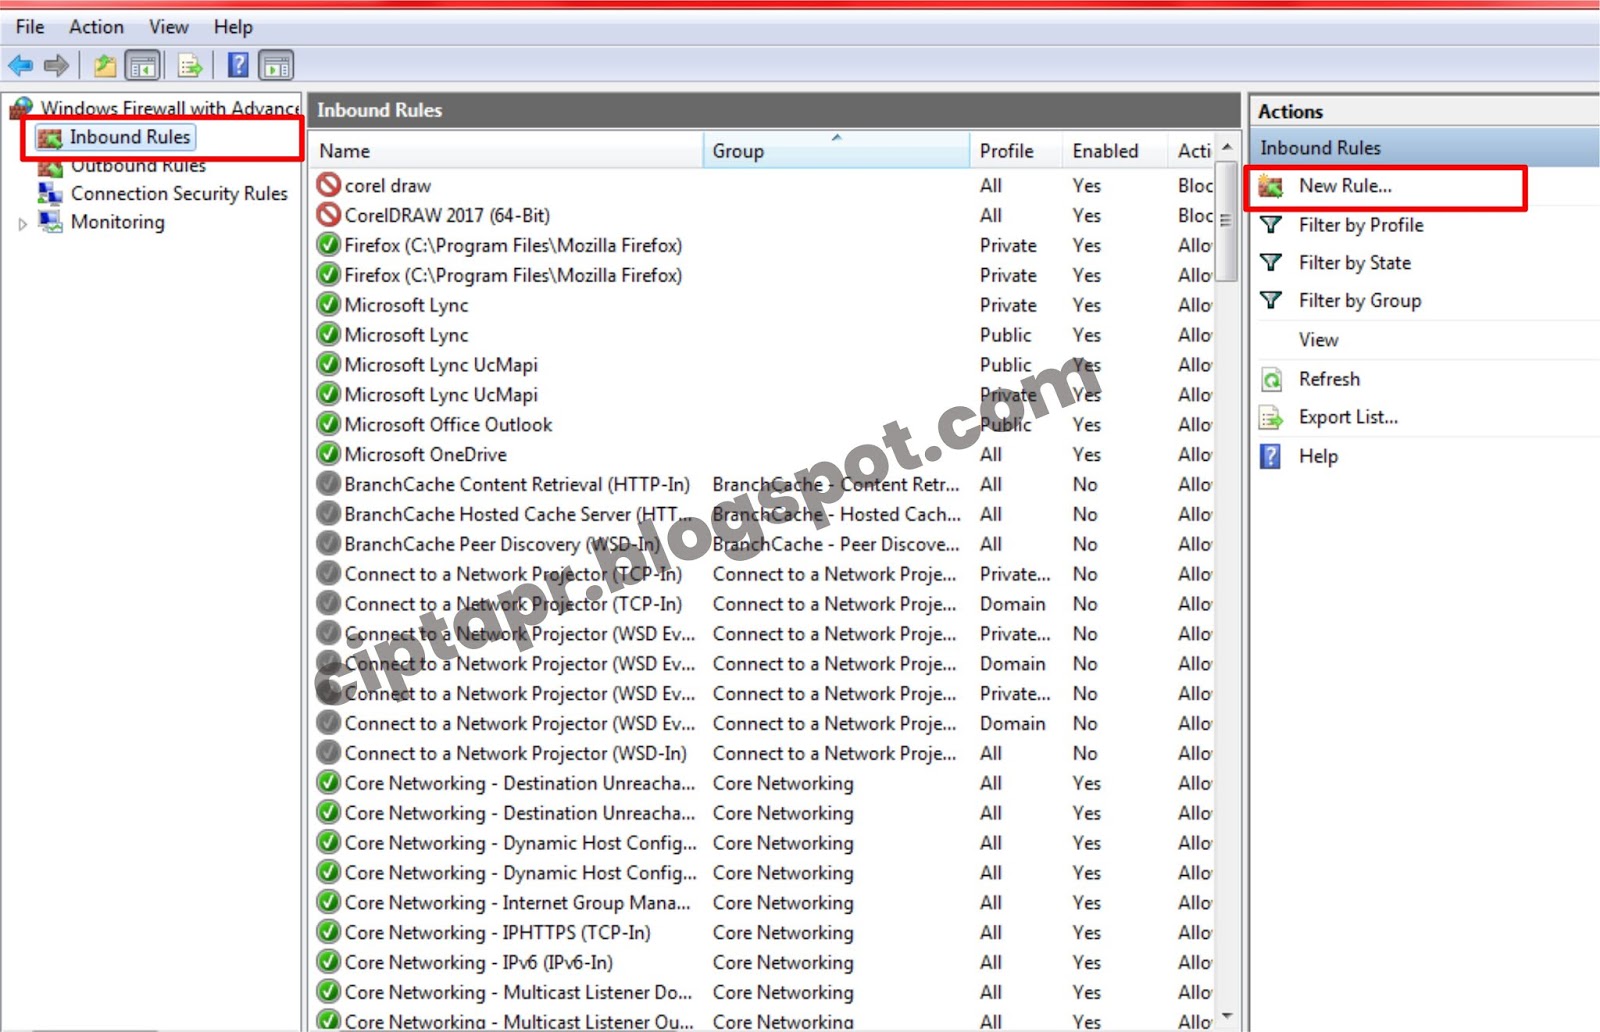Click the funnel icon beside Filter by State
The image size is (1600, 1032).
1271,263
